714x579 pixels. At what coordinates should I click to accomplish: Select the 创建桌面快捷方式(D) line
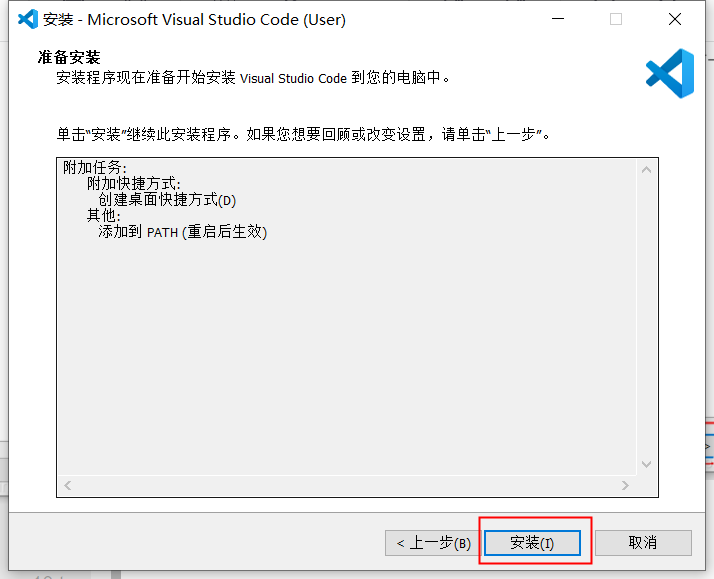coord(167,199)
